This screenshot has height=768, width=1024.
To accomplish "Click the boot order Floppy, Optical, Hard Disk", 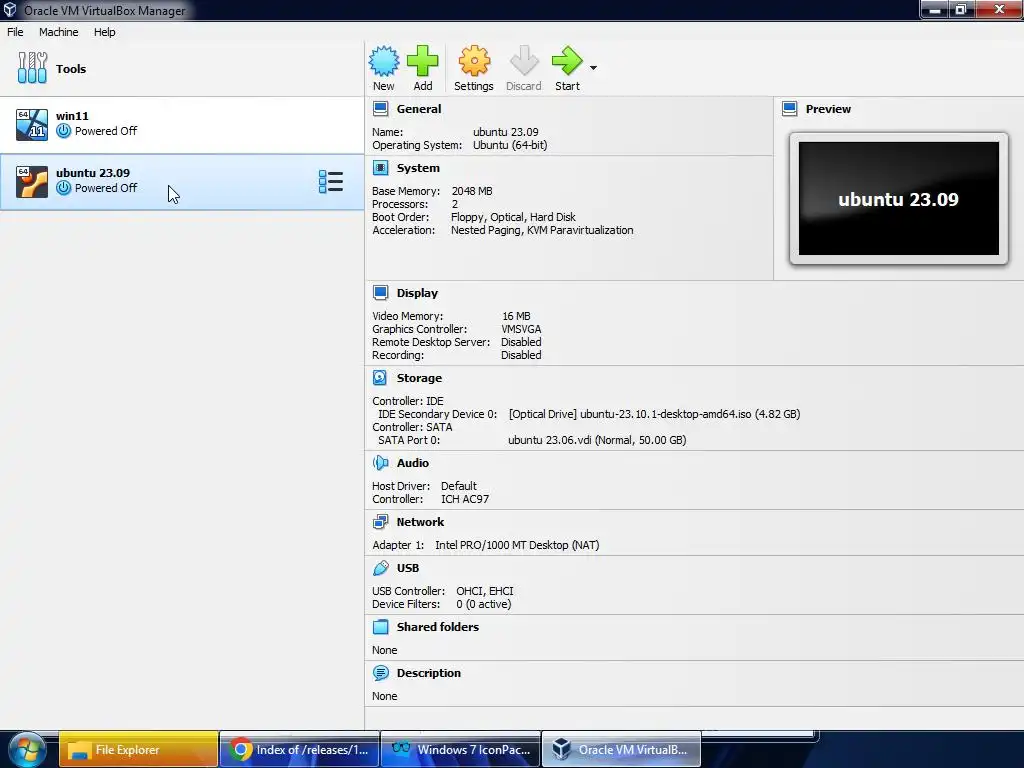I will (x=513, y=217).
